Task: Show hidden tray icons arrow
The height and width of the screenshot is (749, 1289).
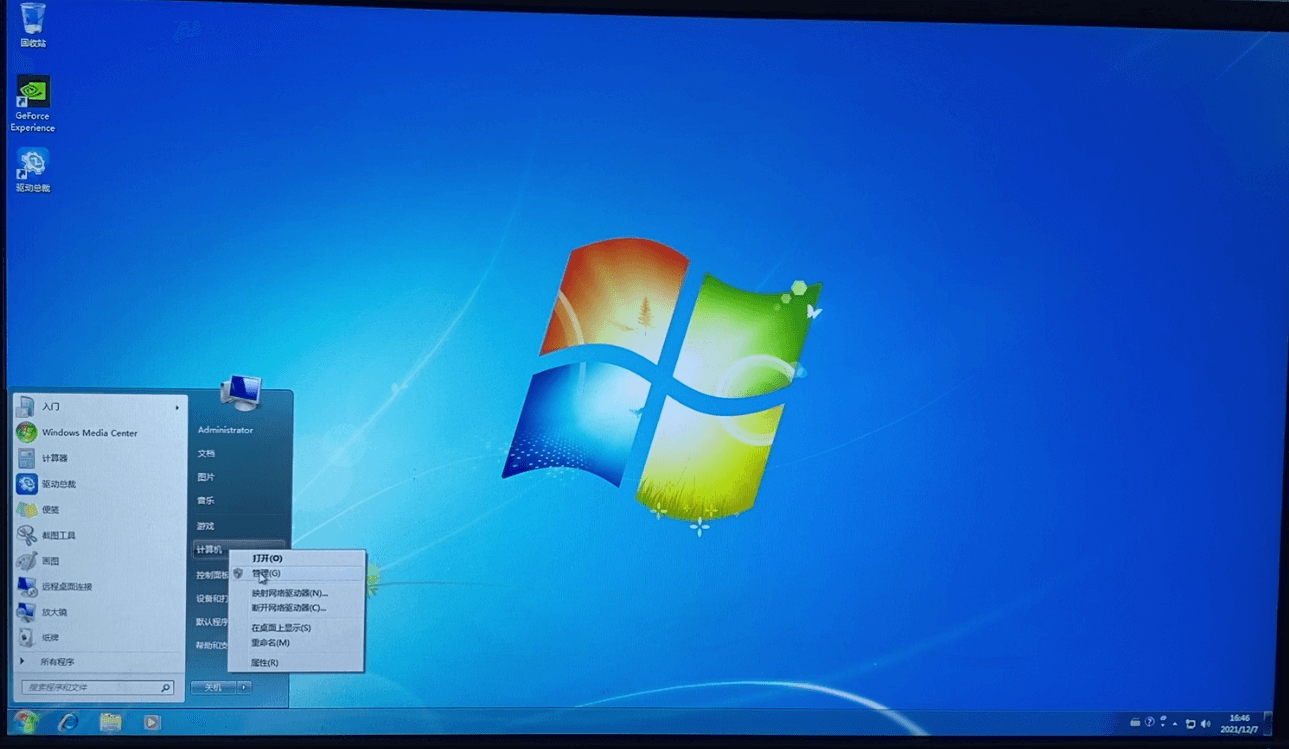Action: [1176, 722]
